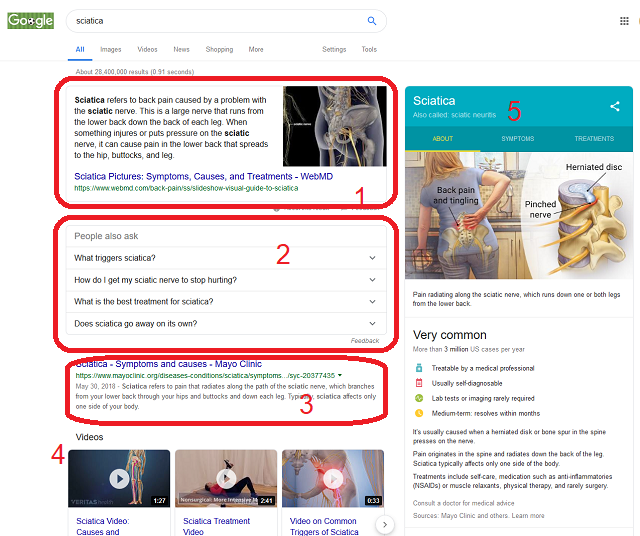
Task: Play Video on Common Triggers of Sciatica
Action: pyautogui.click(x=333, y=478)
